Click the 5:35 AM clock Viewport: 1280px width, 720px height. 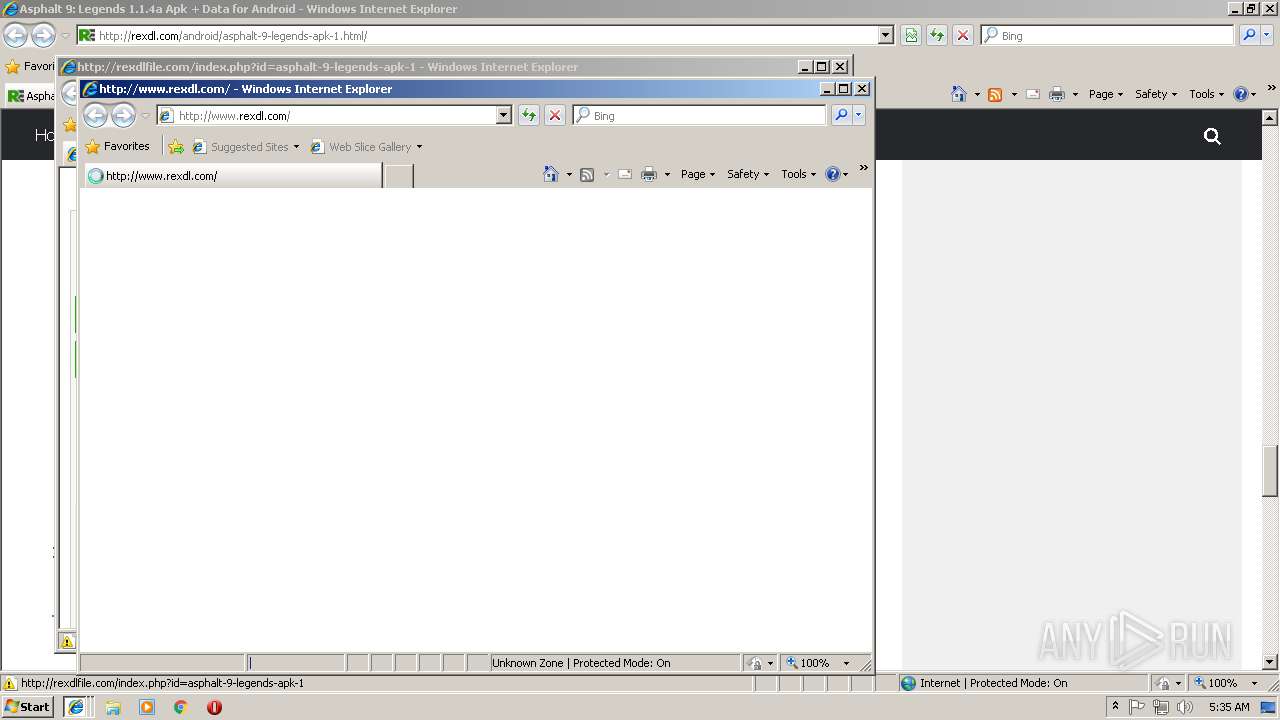point(1229,707)
